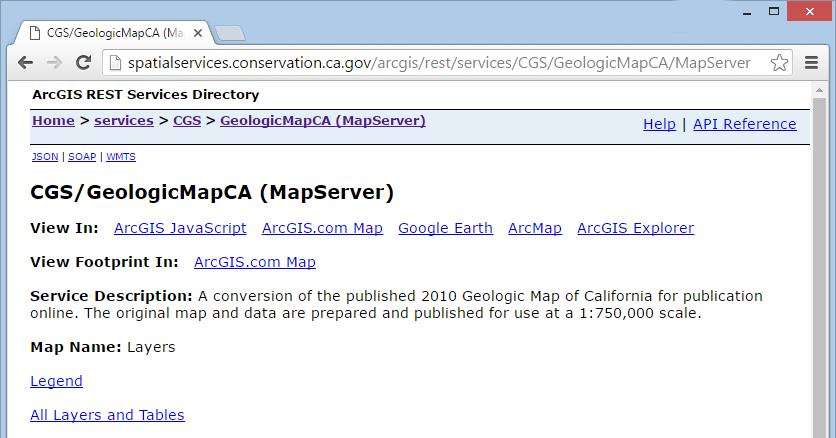Open a new tab with the blank tab button
Viewport: 836px width, 438px height.
click(x=230, y=33)
